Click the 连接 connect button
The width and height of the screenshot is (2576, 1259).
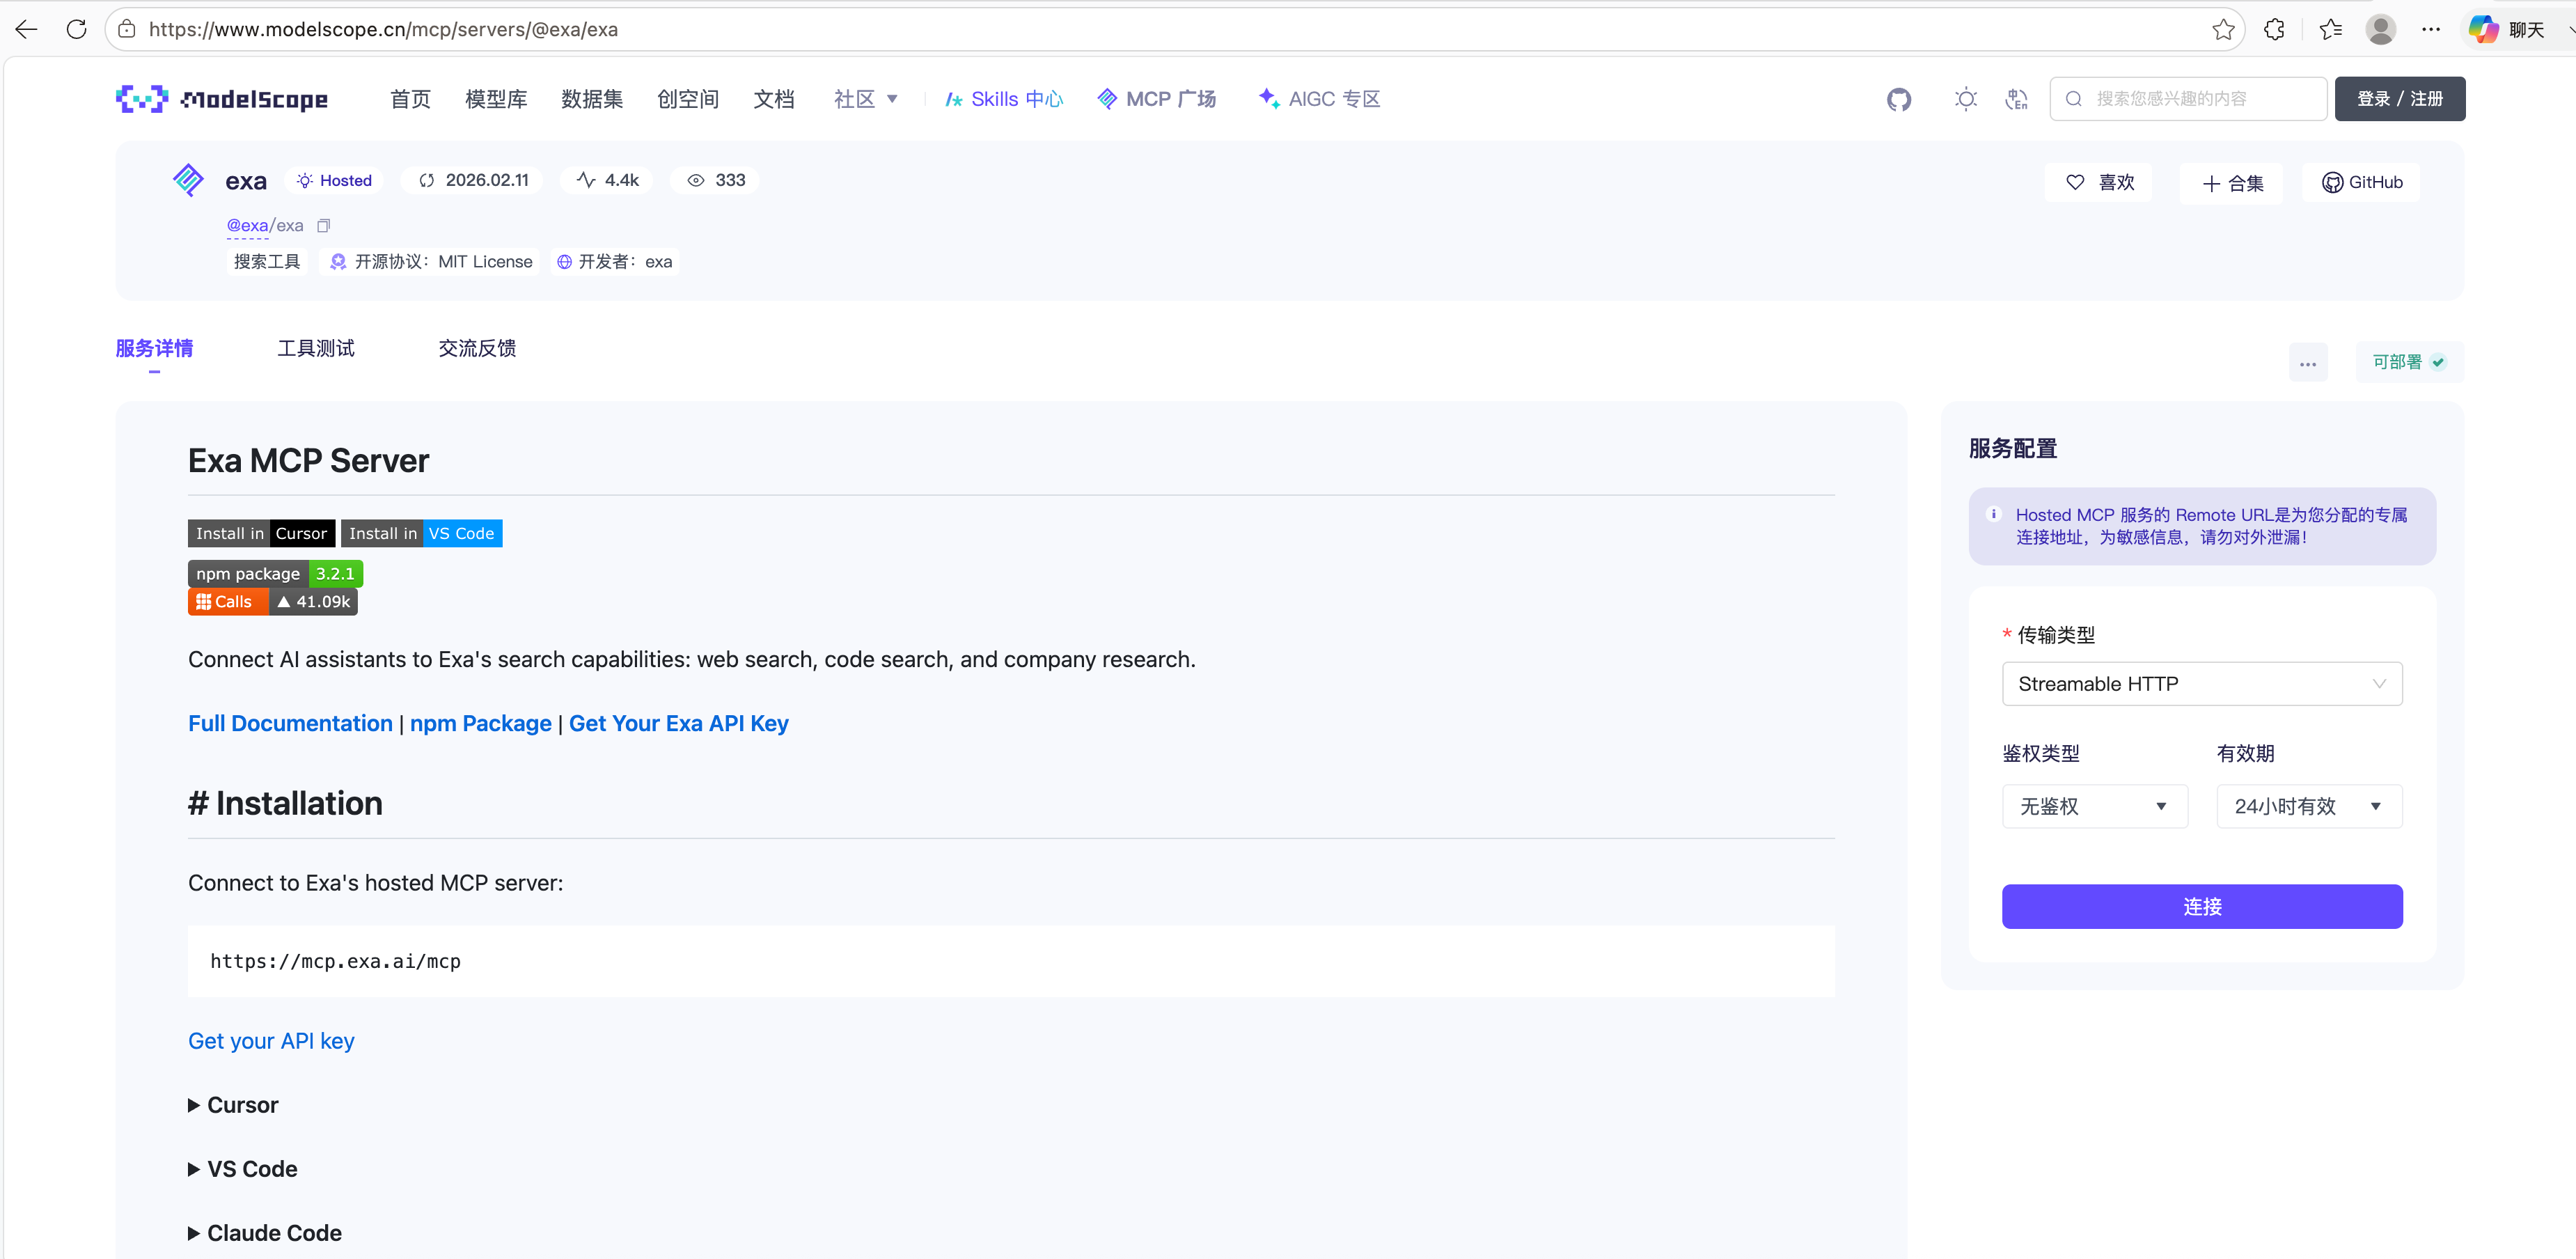(x=2202, y=906)
